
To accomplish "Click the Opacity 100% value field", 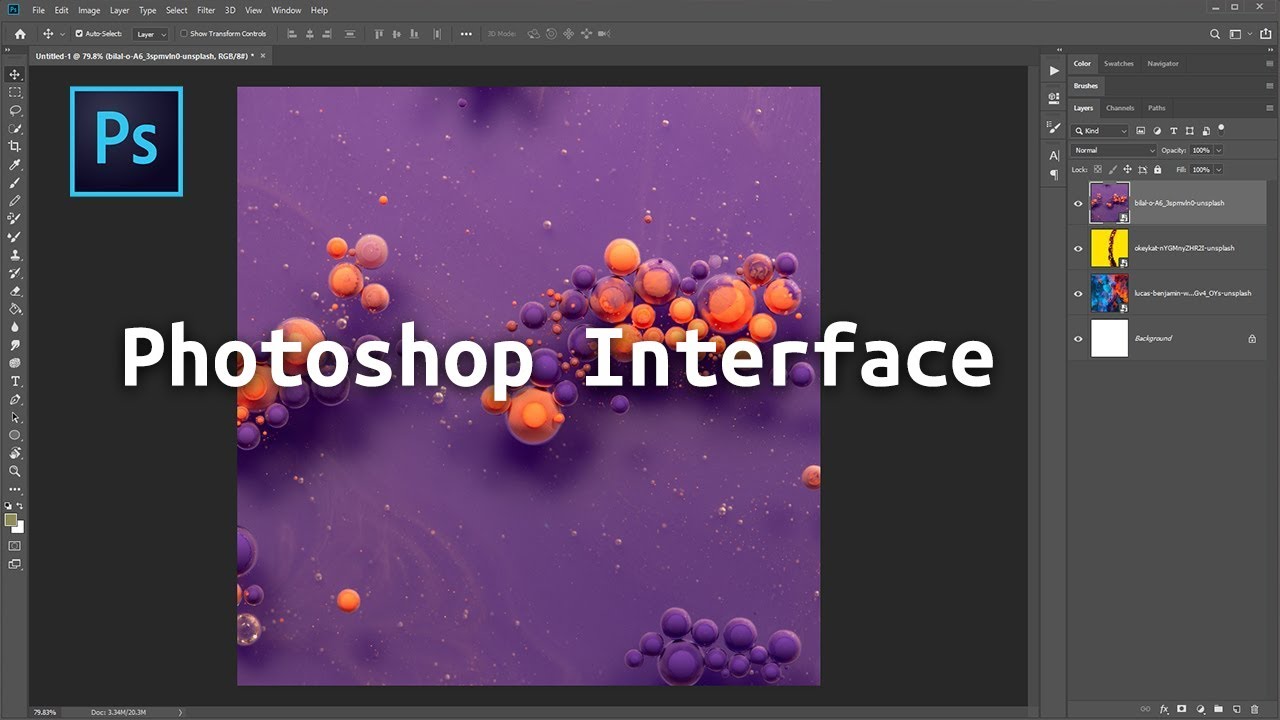I will 1200,150.
